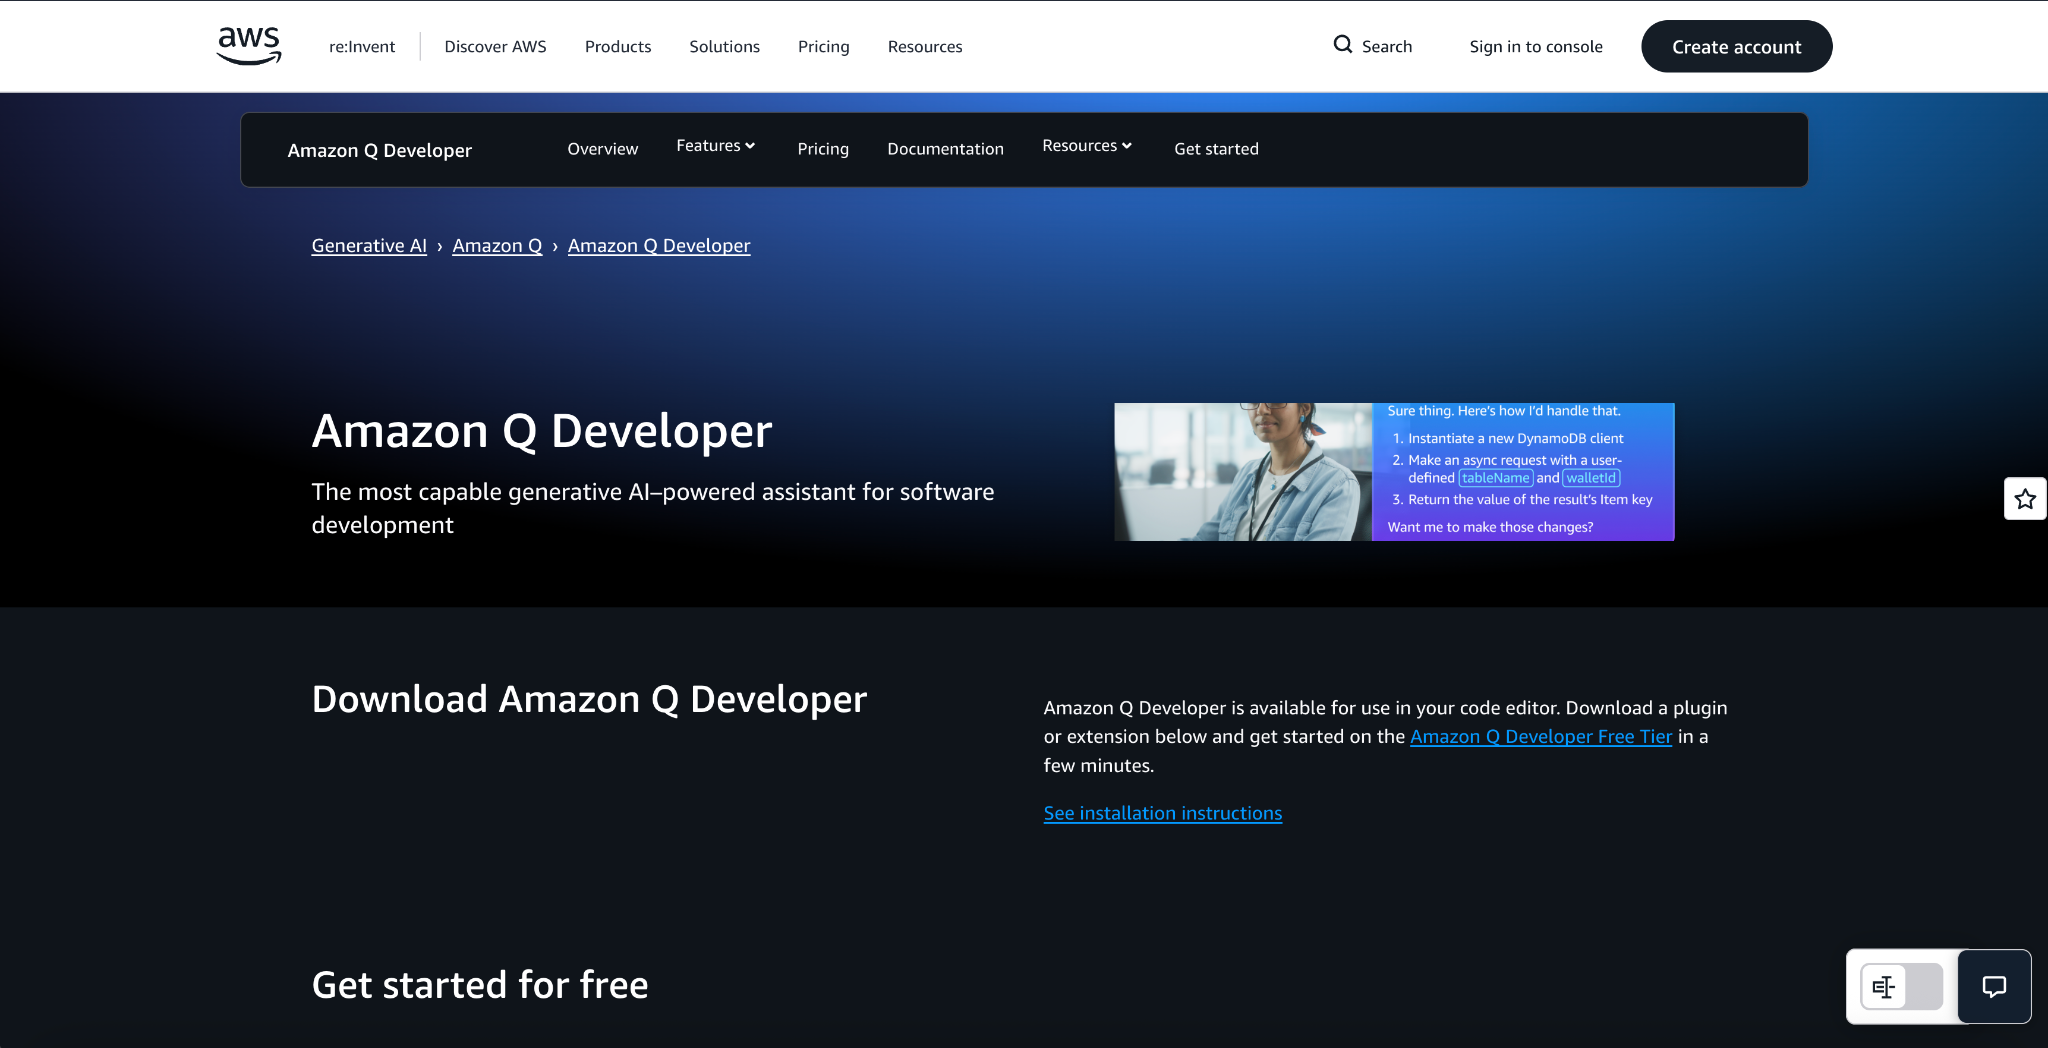
Task: Select Pricing in Amazon Q Developer bar
Action: click(823, 149)
